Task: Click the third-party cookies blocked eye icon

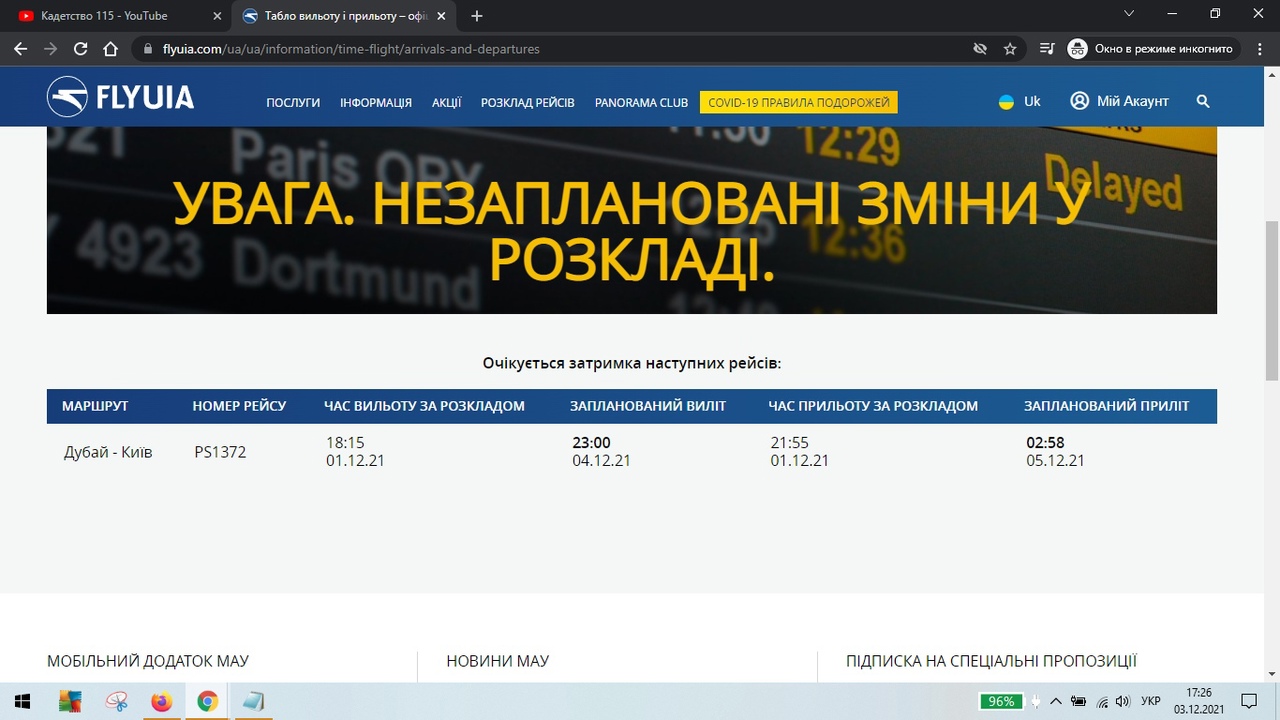Action: point(980,49)
